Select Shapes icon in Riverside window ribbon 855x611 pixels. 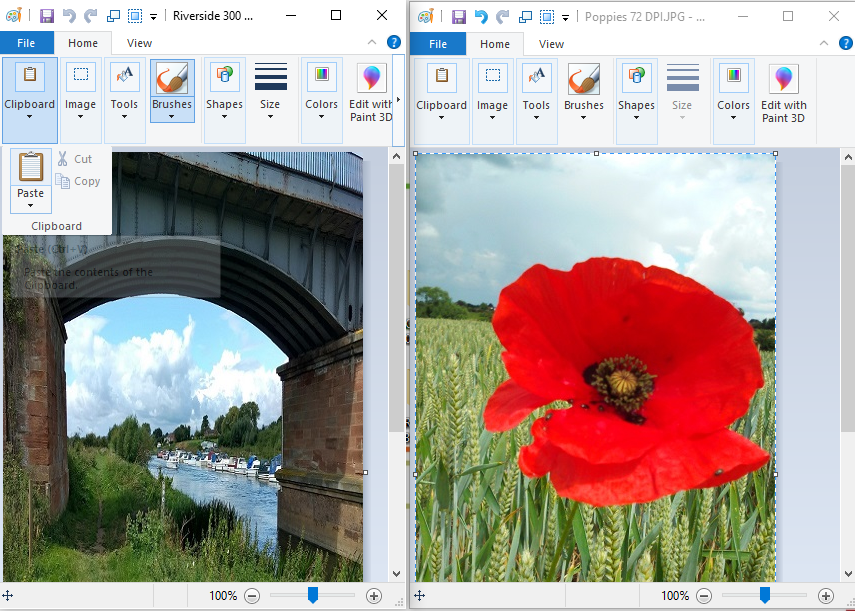point(224,77)
